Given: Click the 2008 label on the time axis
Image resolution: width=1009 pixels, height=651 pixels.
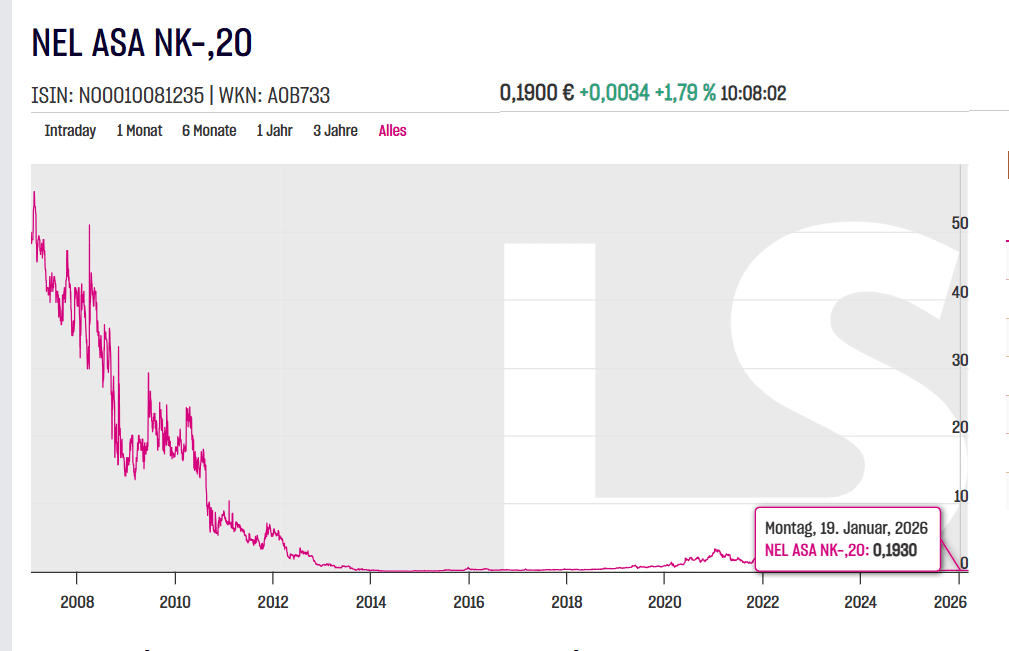Looking at the screenshot, I should click(x=77, y=602).
